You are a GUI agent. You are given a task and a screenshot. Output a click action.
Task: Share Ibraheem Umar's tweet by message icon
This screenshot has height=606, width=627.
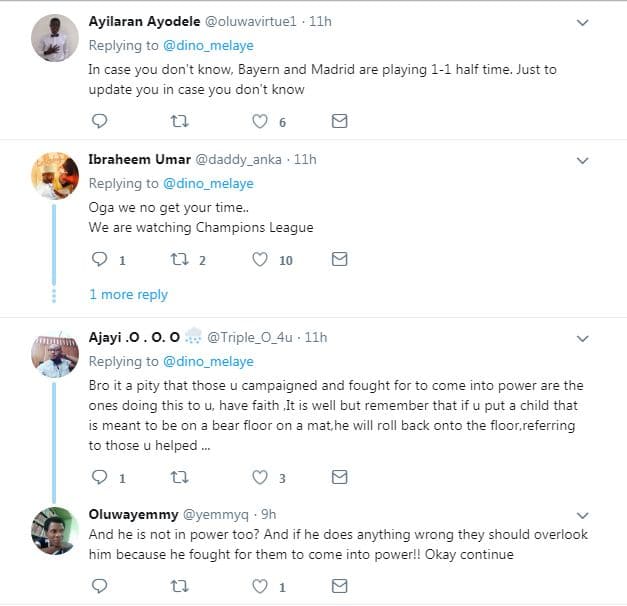pos(339,259)
